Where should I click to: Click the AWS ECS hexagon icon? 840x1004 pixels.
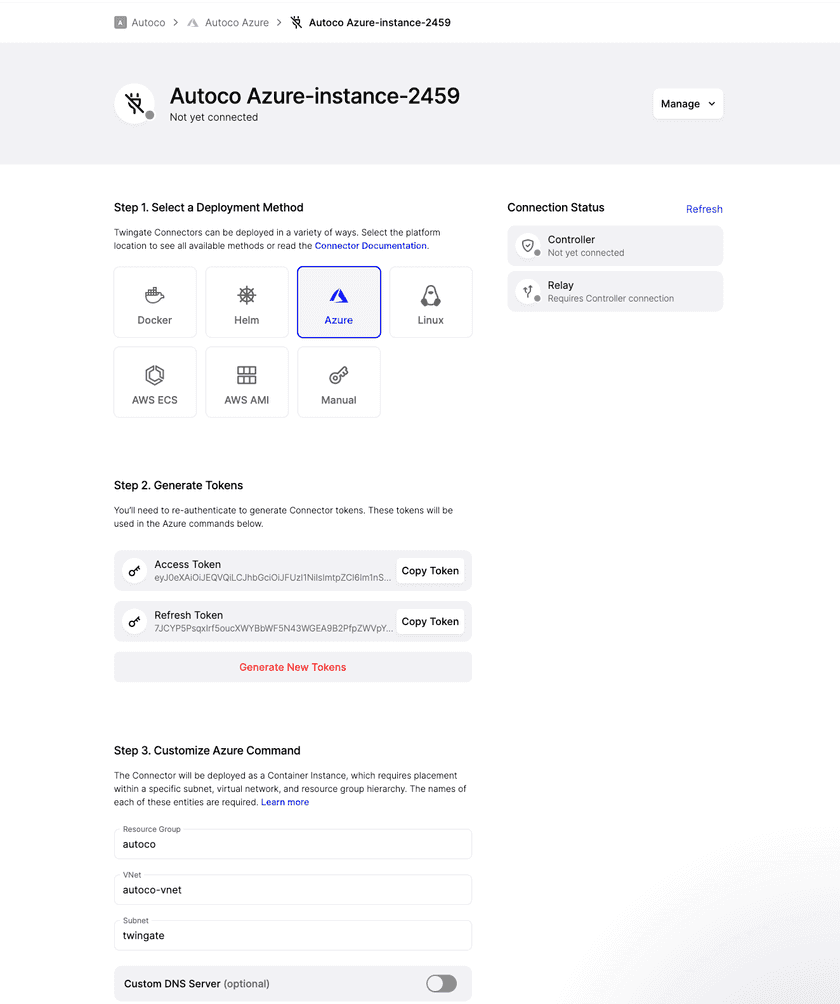(x=155, y=375)
